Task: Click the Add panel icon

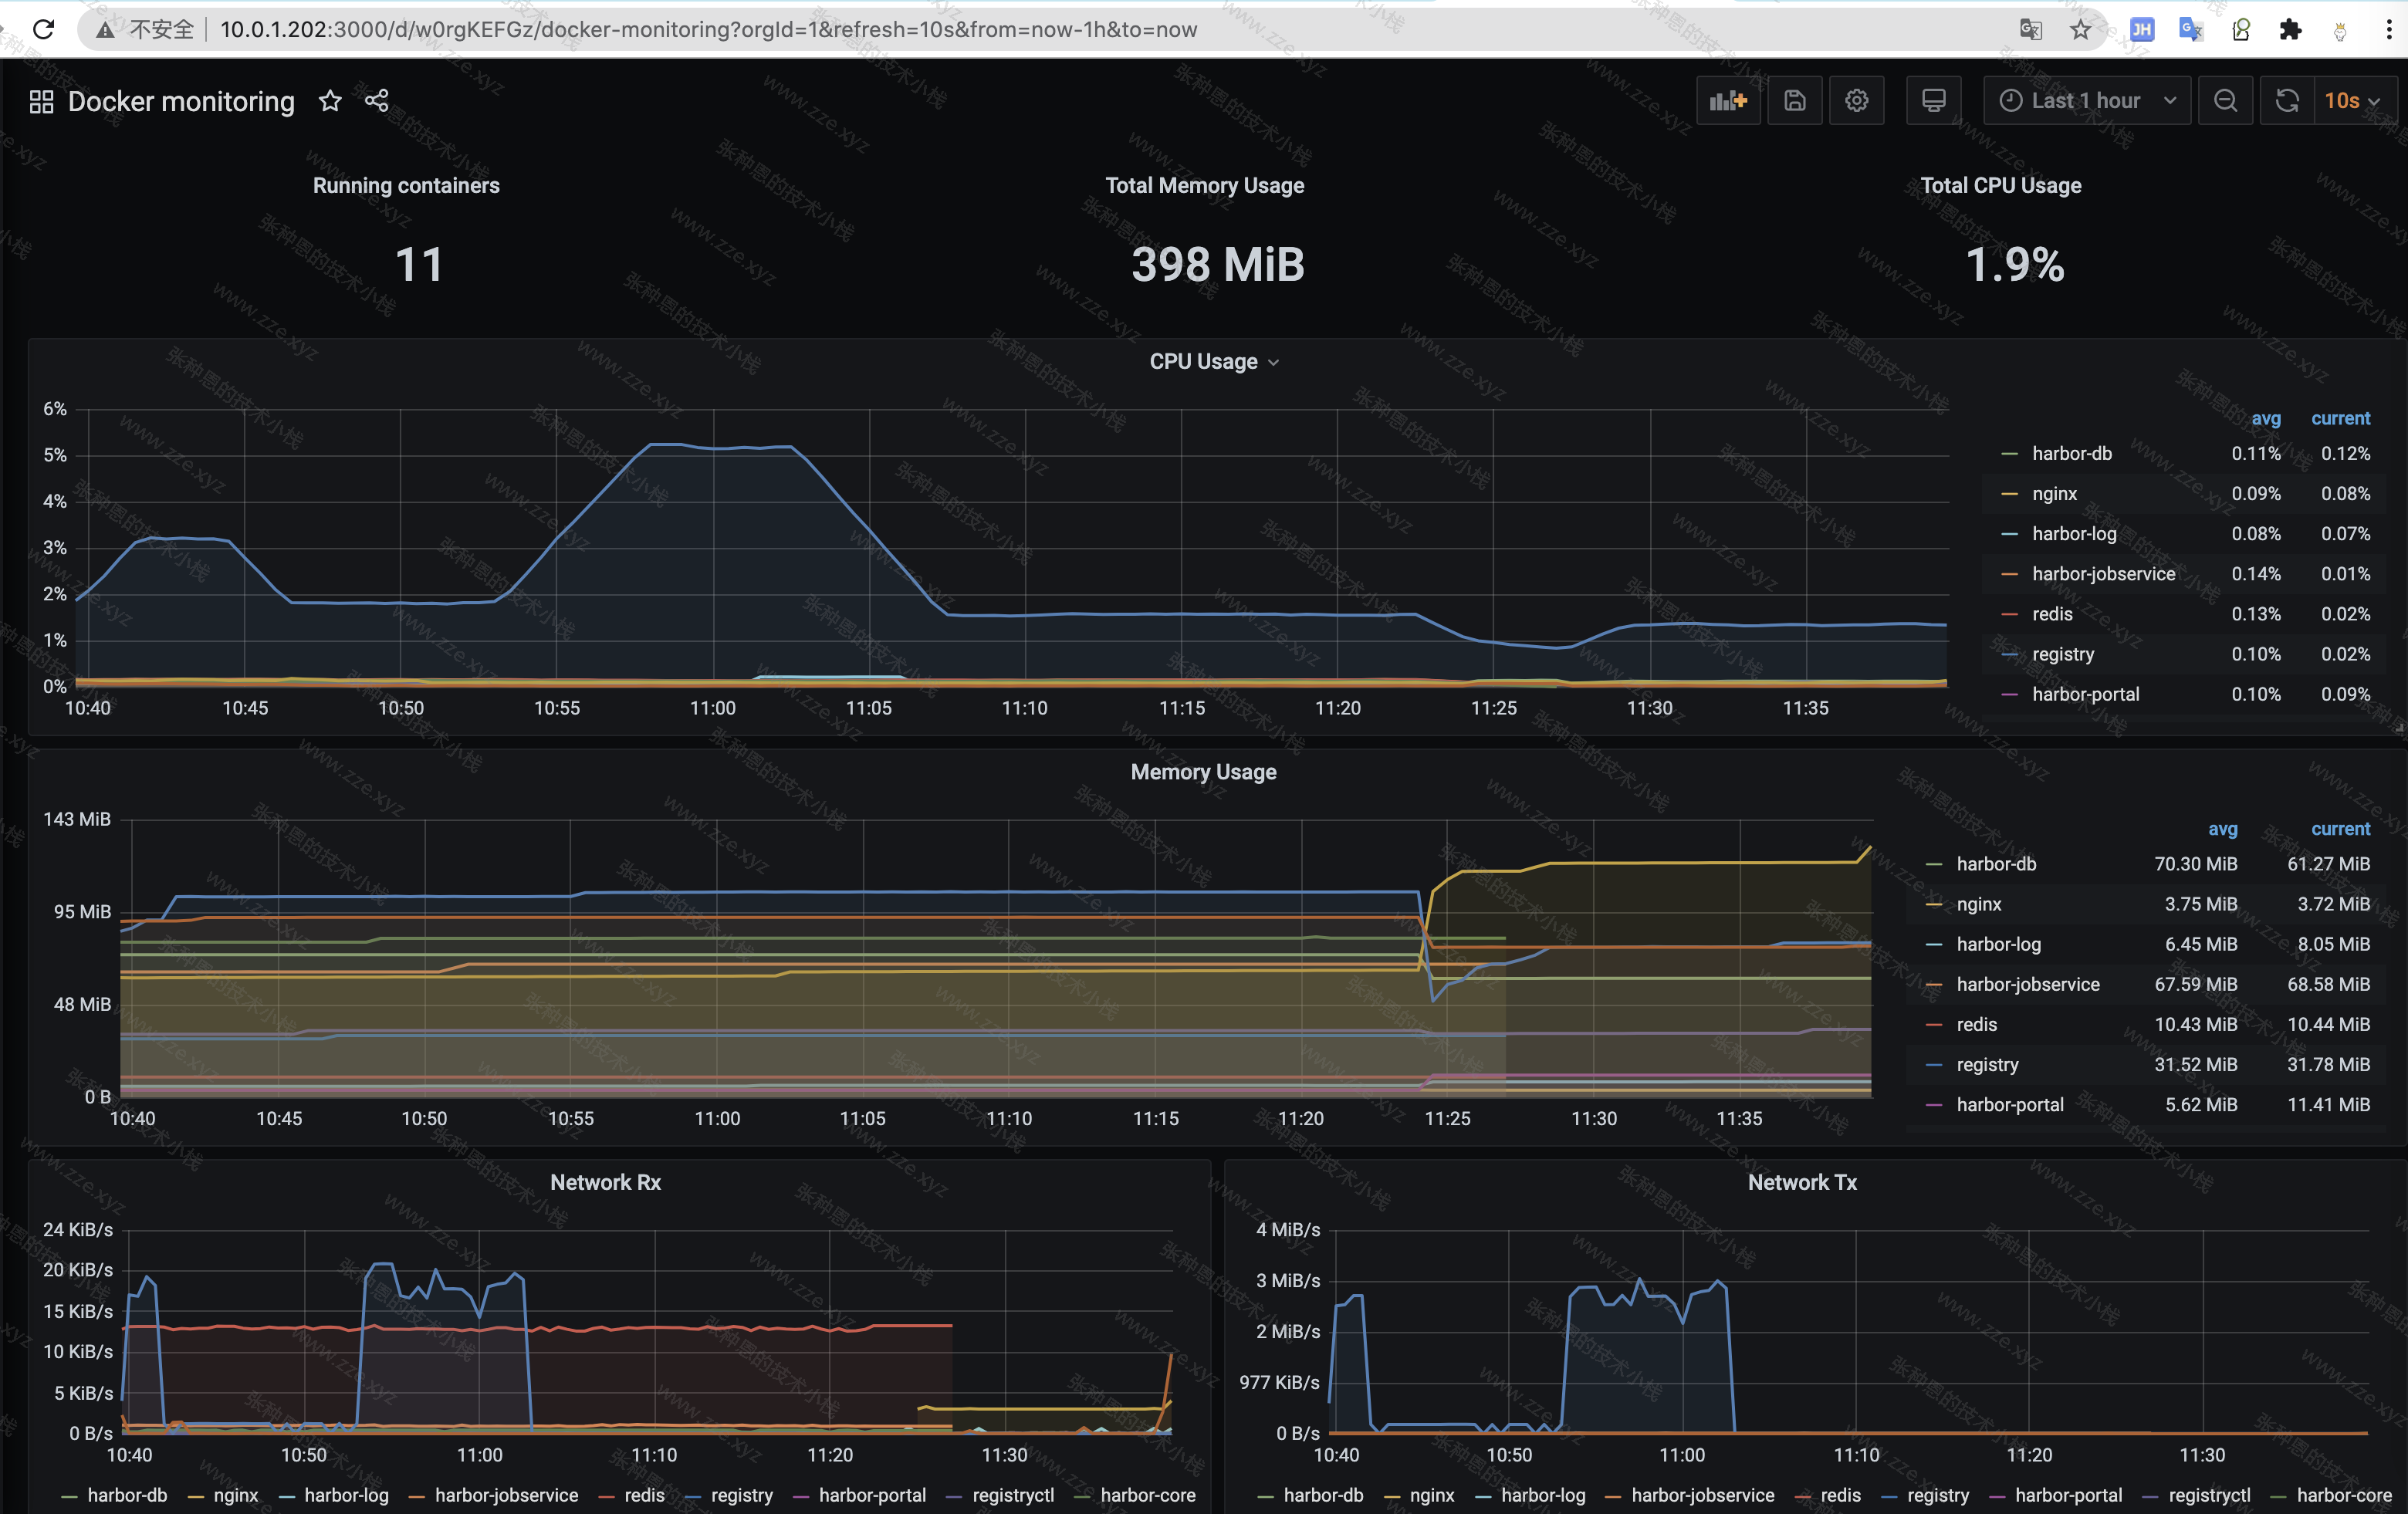Action: (1728, 100)
